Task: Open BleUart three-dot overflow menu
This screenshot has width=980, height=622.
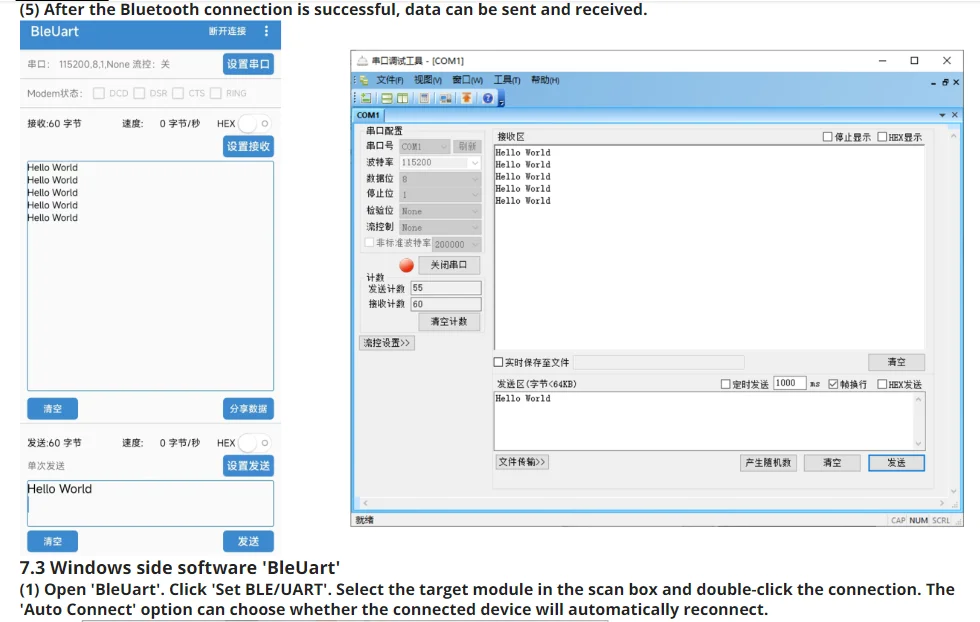Action: [x=266, y=31]
